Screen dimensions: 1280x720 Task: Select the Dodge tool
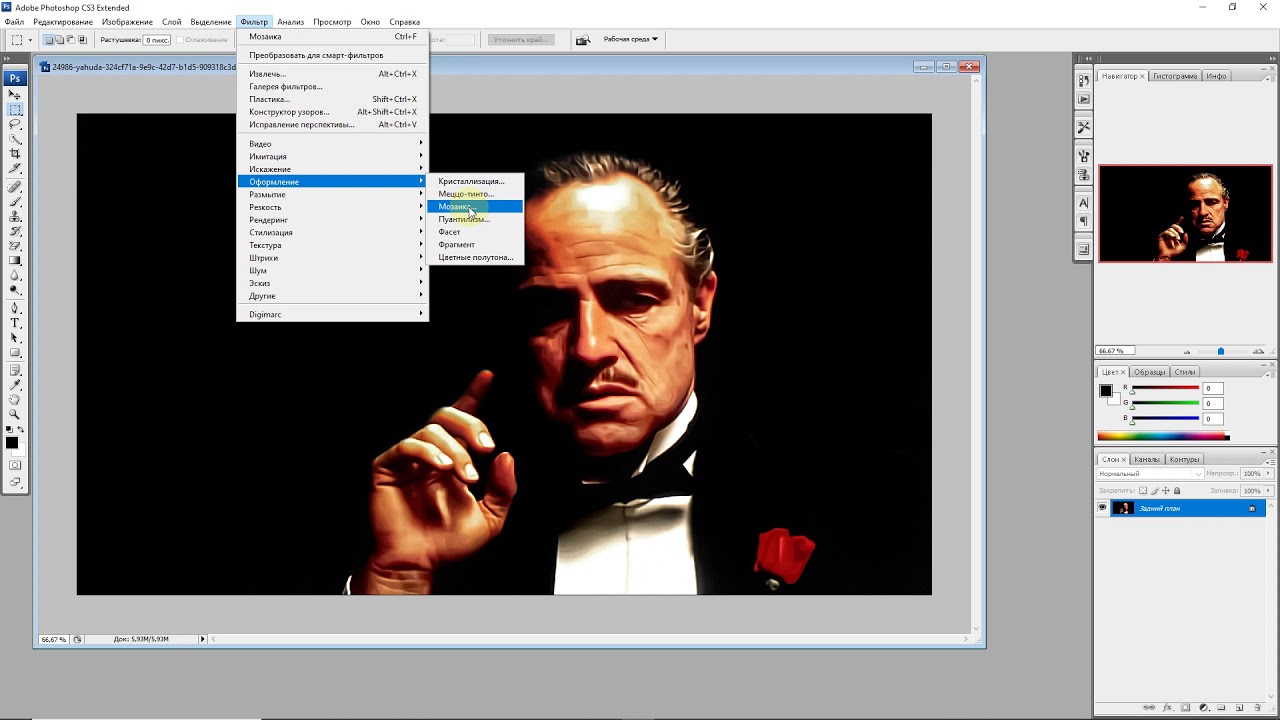tap(15, 289)
